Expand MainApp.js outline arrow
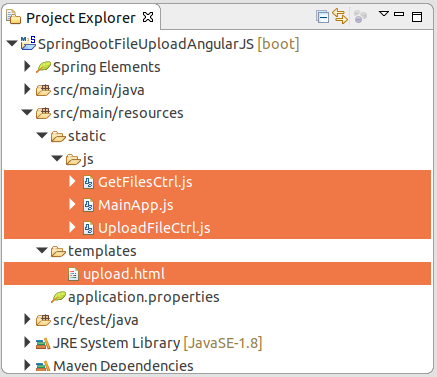The image size is (437, 377). click(72, 204)
